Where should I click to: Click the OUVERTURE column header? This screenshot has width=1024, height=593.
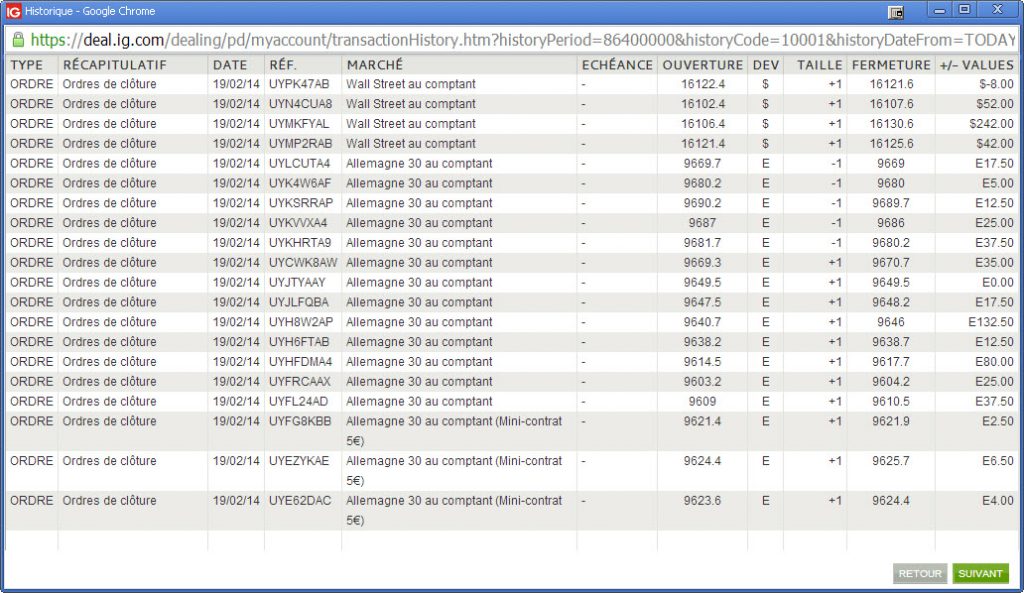703,65
